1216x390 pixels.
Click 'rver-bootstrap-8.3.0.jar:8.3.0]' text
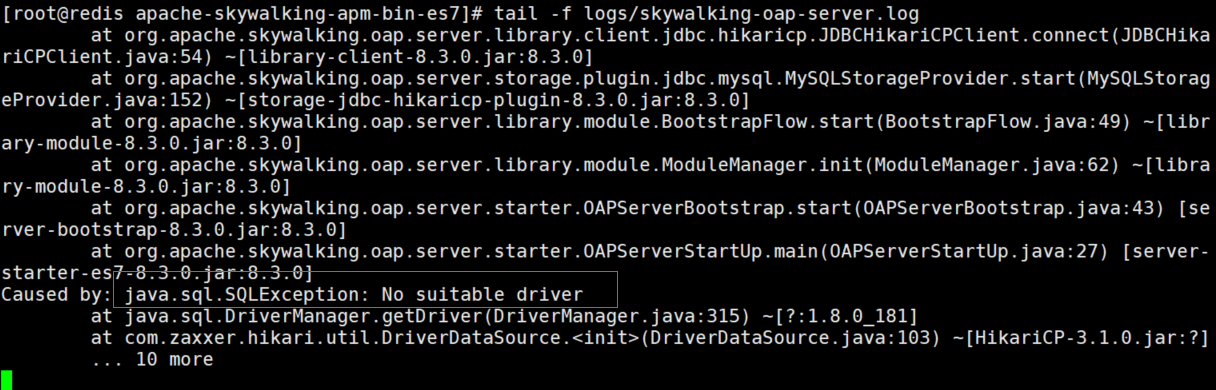tap(174, 230)
